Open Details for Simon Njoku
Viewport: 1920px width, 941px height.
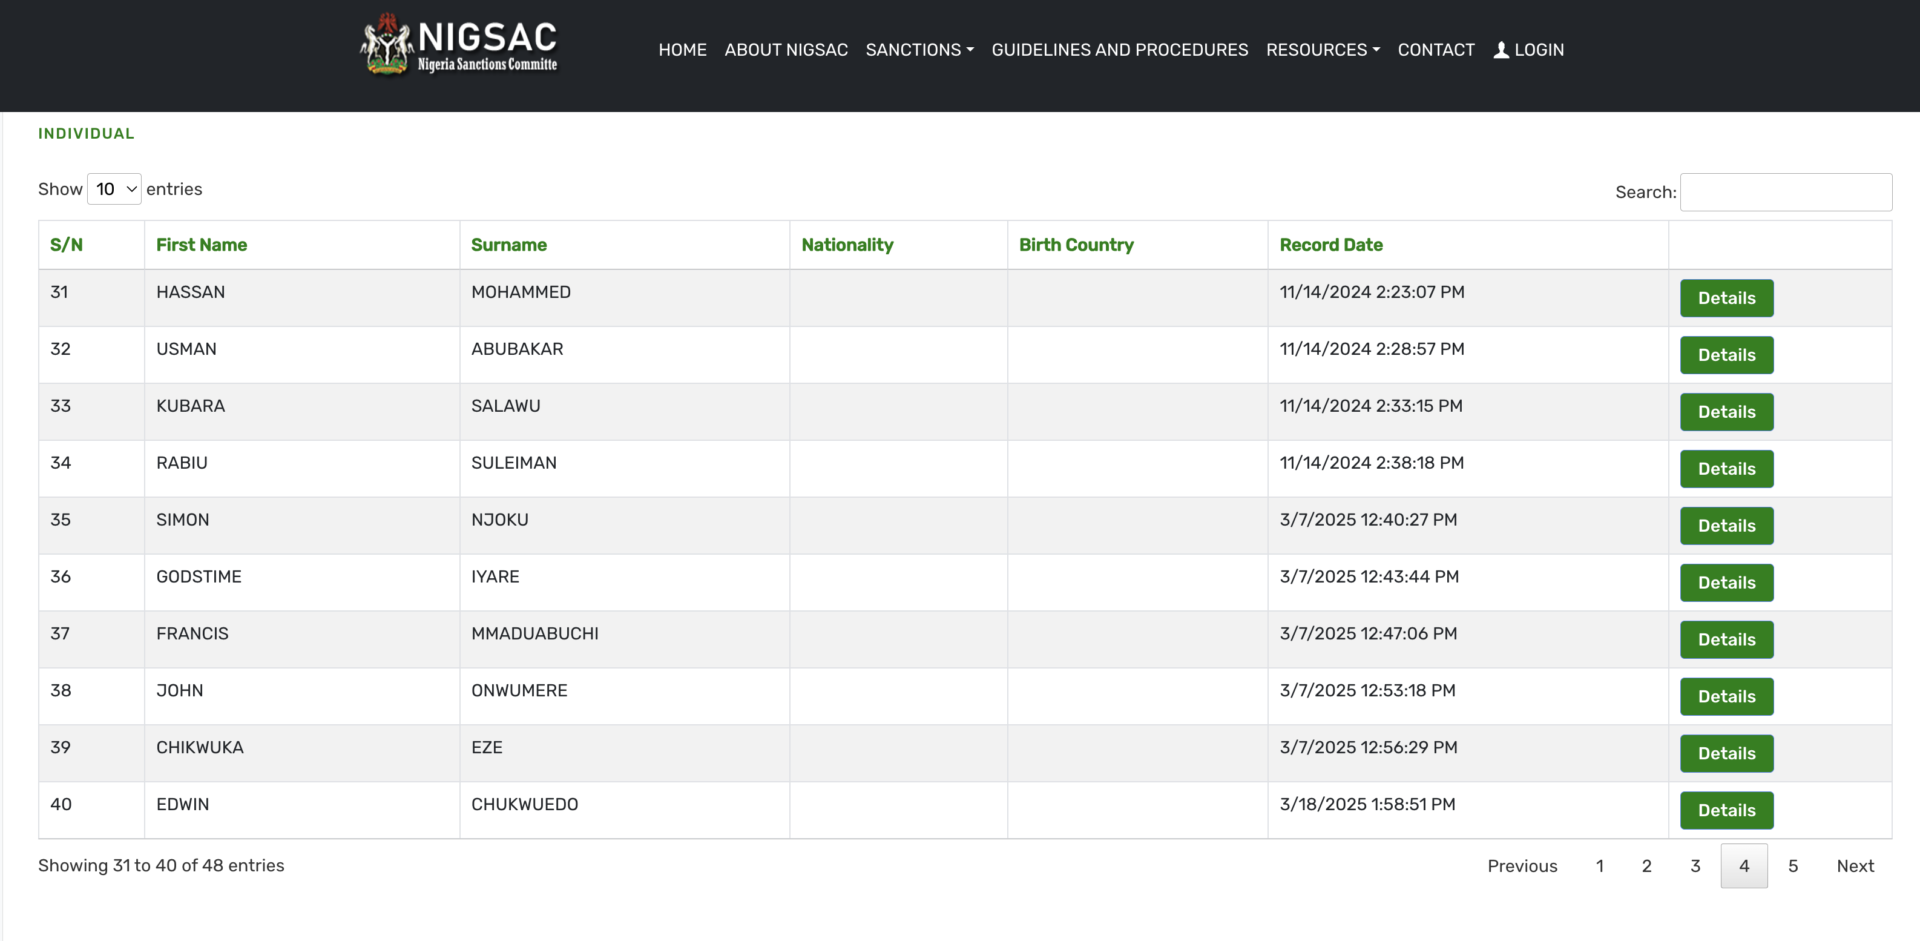pos(1726,526)
